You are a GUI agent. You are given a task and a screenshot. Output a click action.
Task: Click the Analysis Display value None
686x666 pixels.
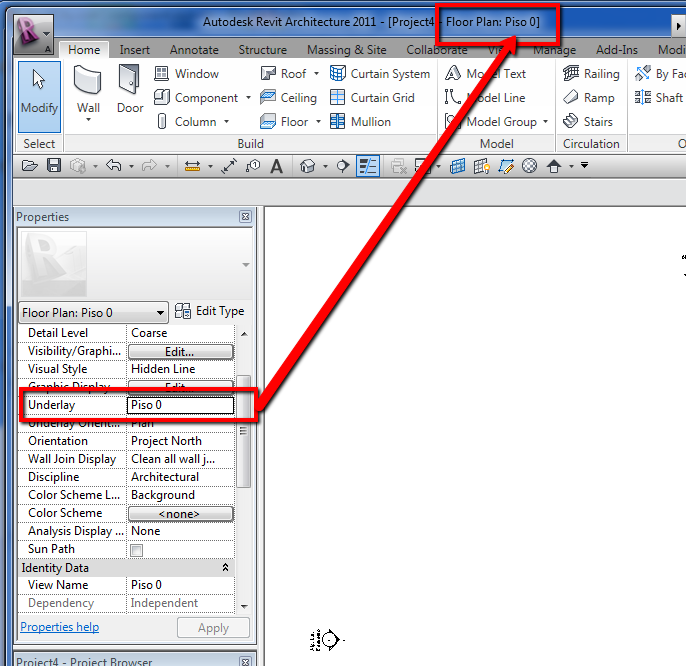pyautogui.click(x=180, y=531)
